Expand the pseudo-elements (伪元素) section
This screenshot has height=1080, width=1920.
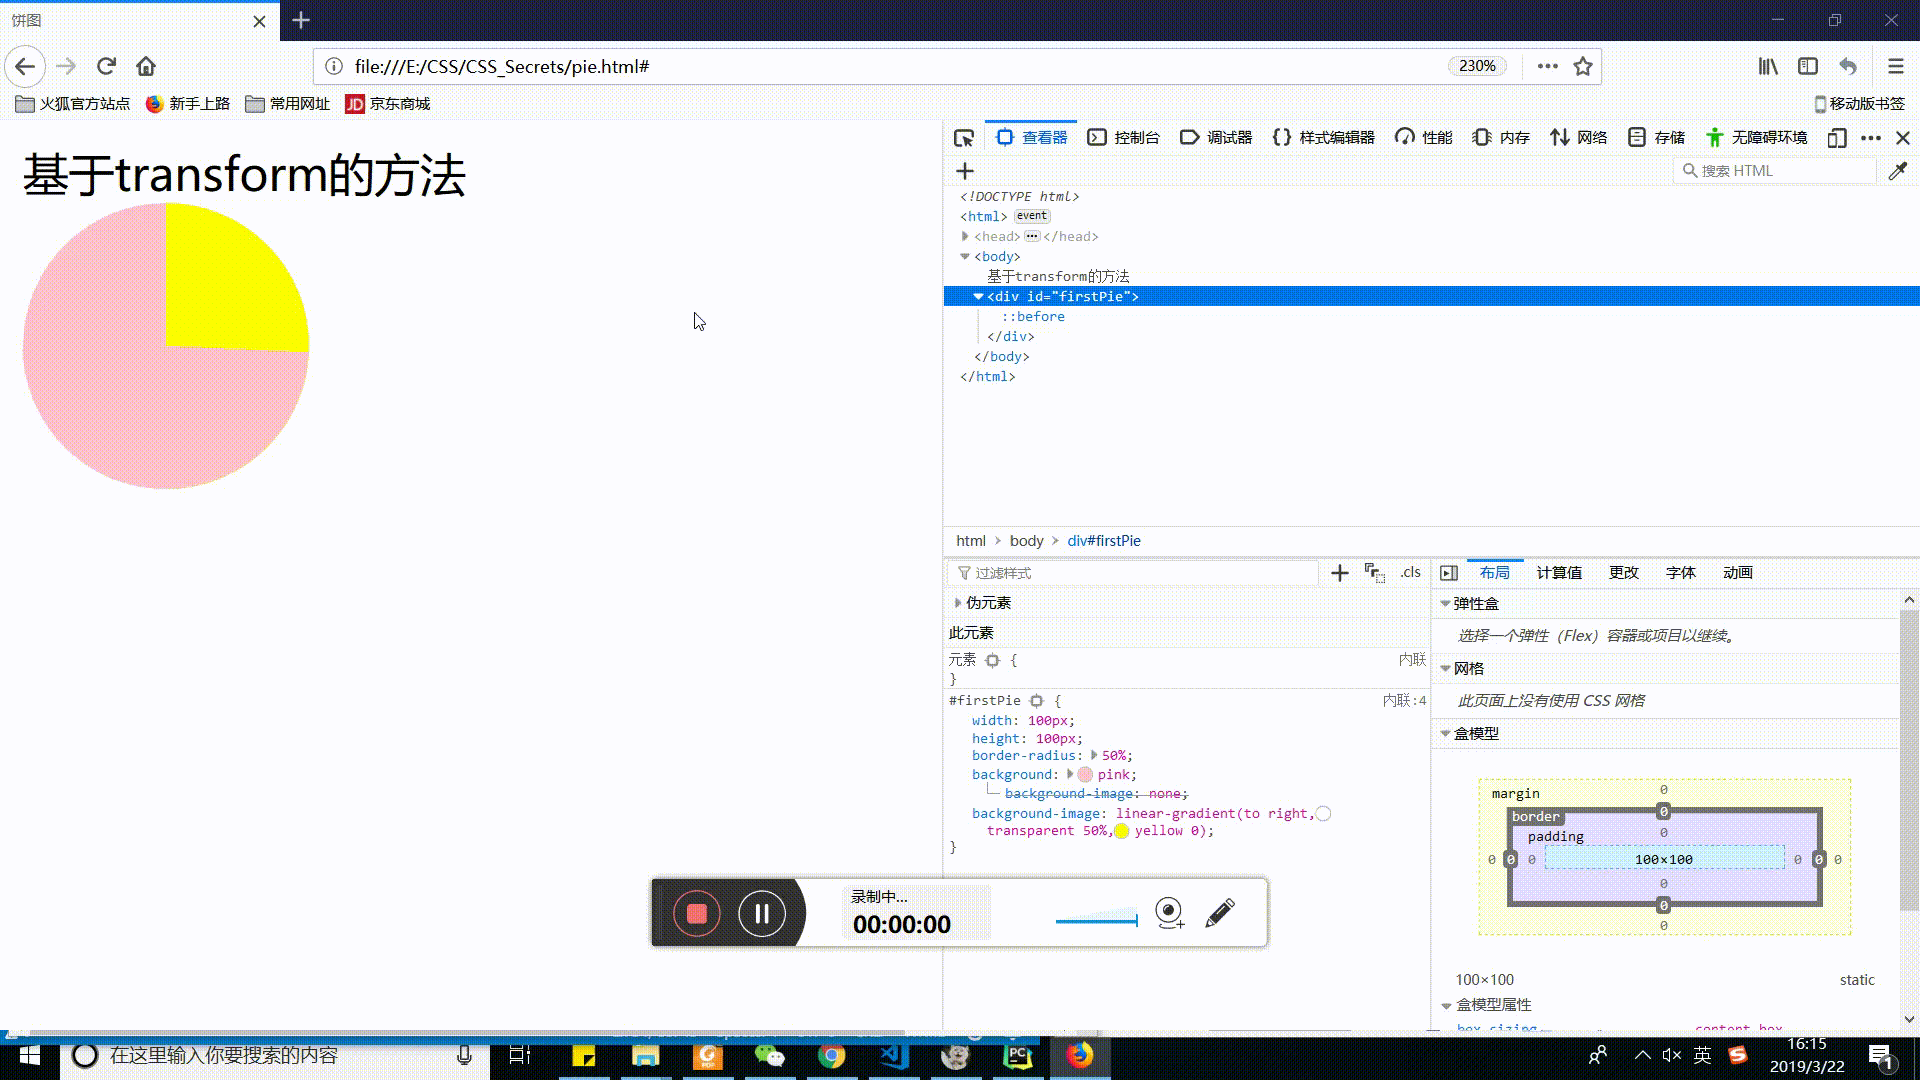tap(958, 603)
